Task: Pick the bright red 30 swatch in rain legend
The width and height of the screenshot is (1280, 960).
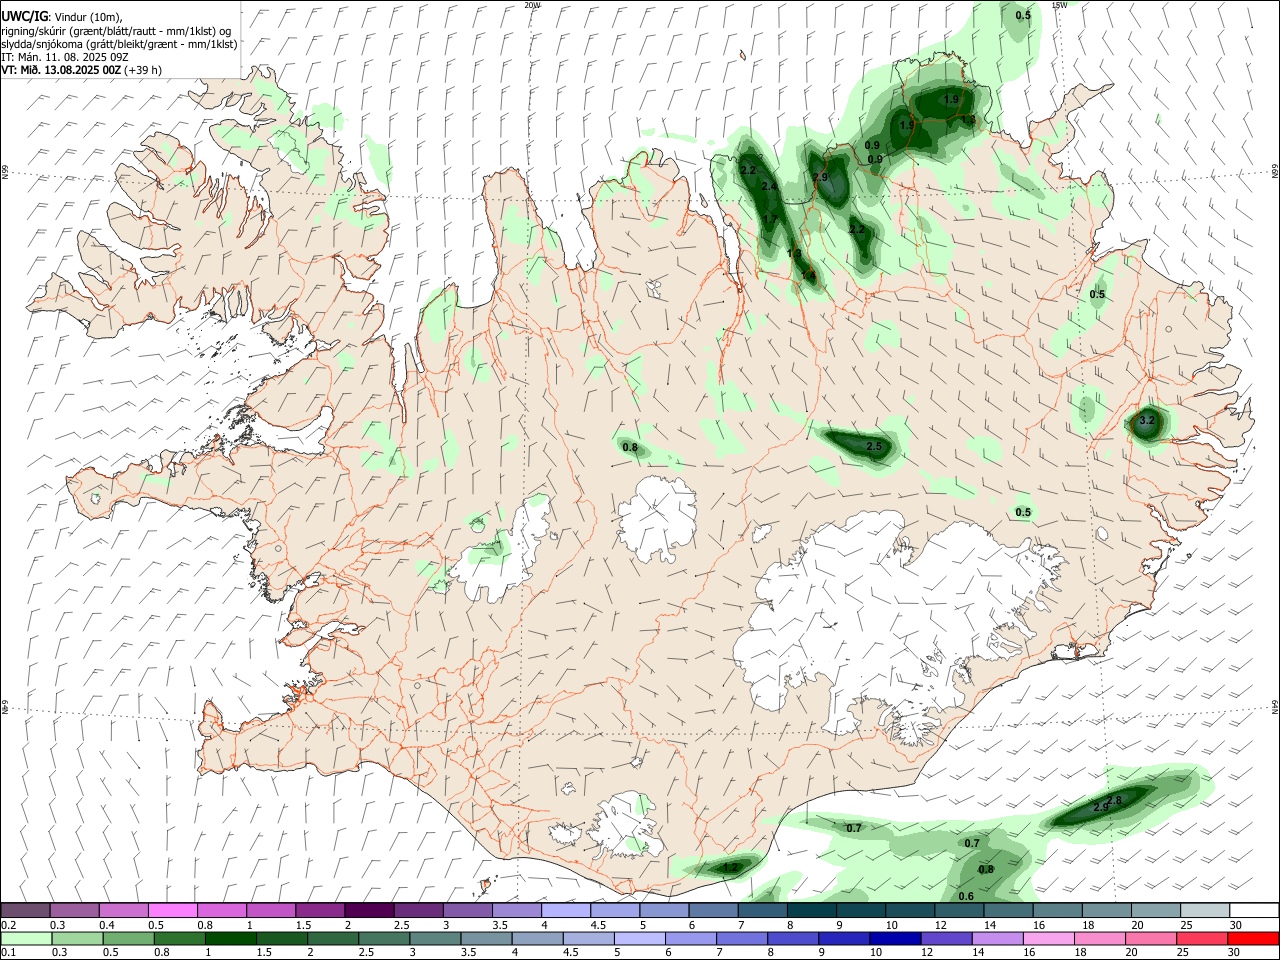Action: (x=1253, y=938)
